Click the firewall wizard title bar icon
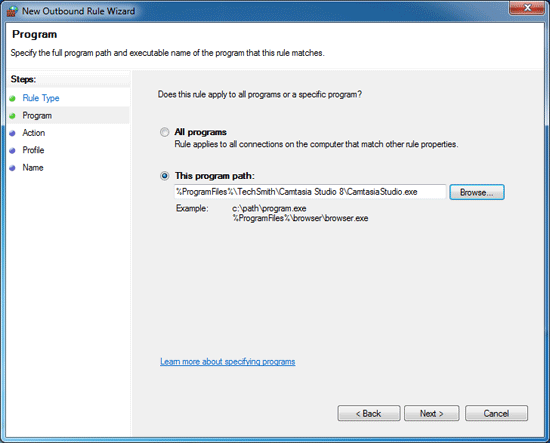This screenshot has height=443, width=550. pos(12,11)
